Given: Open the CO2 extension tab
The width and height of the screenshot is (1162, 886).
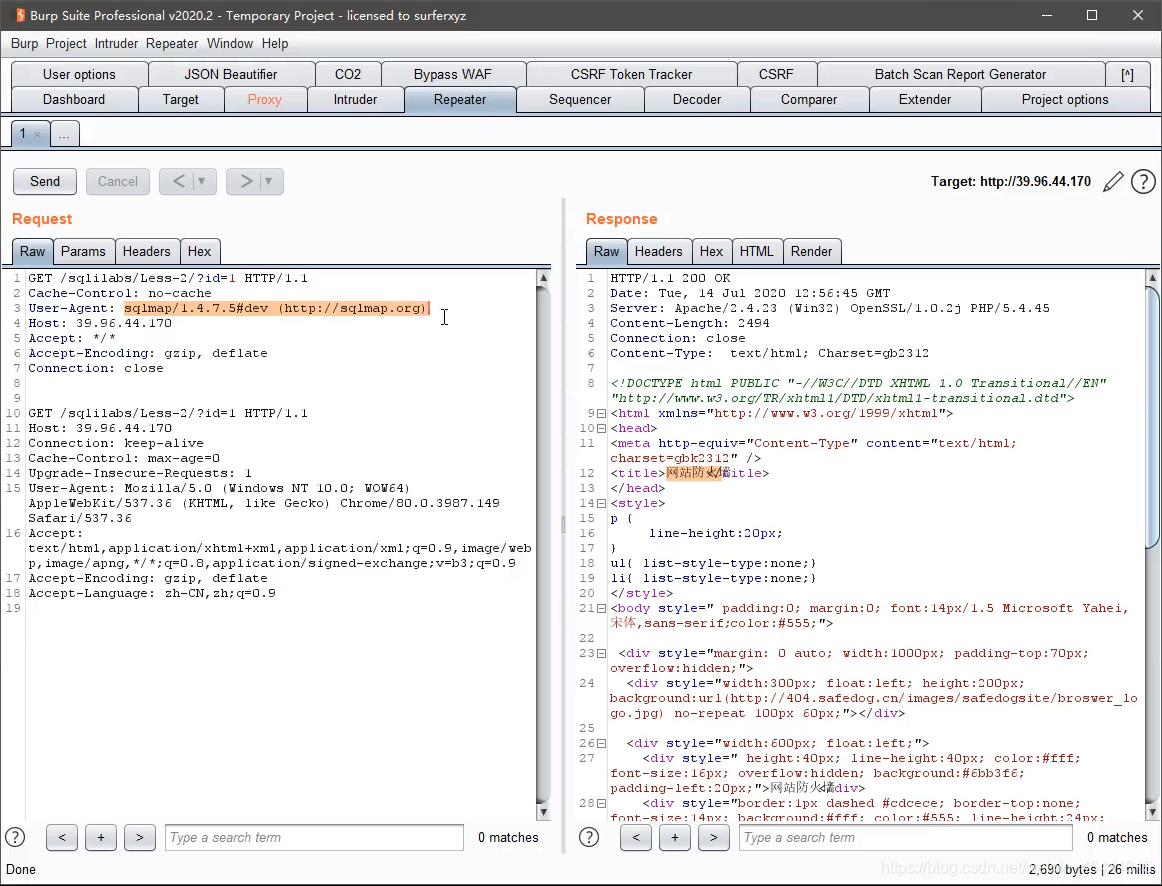Looking at the screenshot, I should tap(348, 74).
